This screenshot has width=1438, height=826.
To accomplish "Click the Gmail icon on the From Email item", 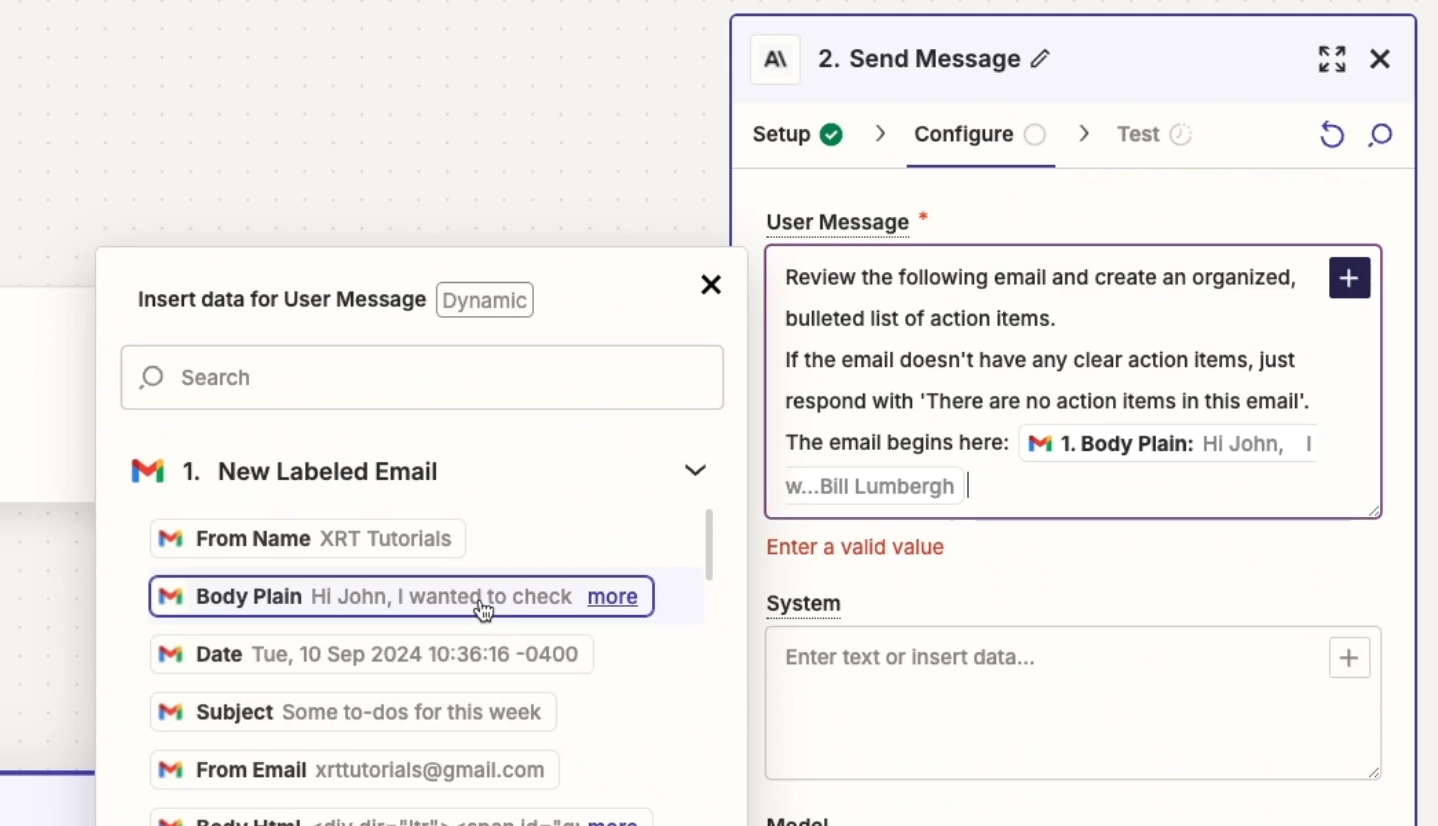I will (171, 770).
